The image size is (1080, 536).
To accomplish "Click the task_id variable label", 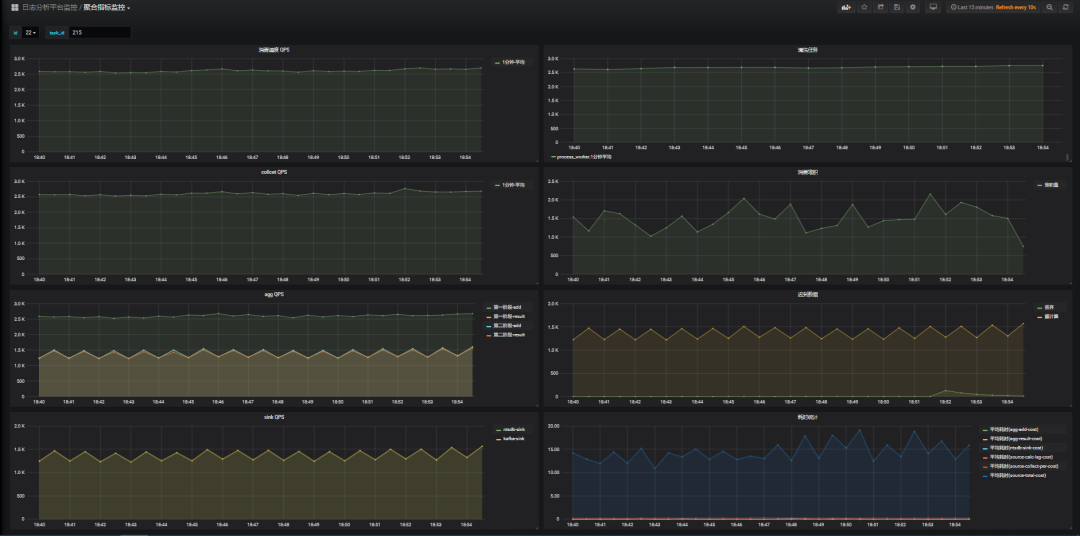I will (x=57, y=32).
